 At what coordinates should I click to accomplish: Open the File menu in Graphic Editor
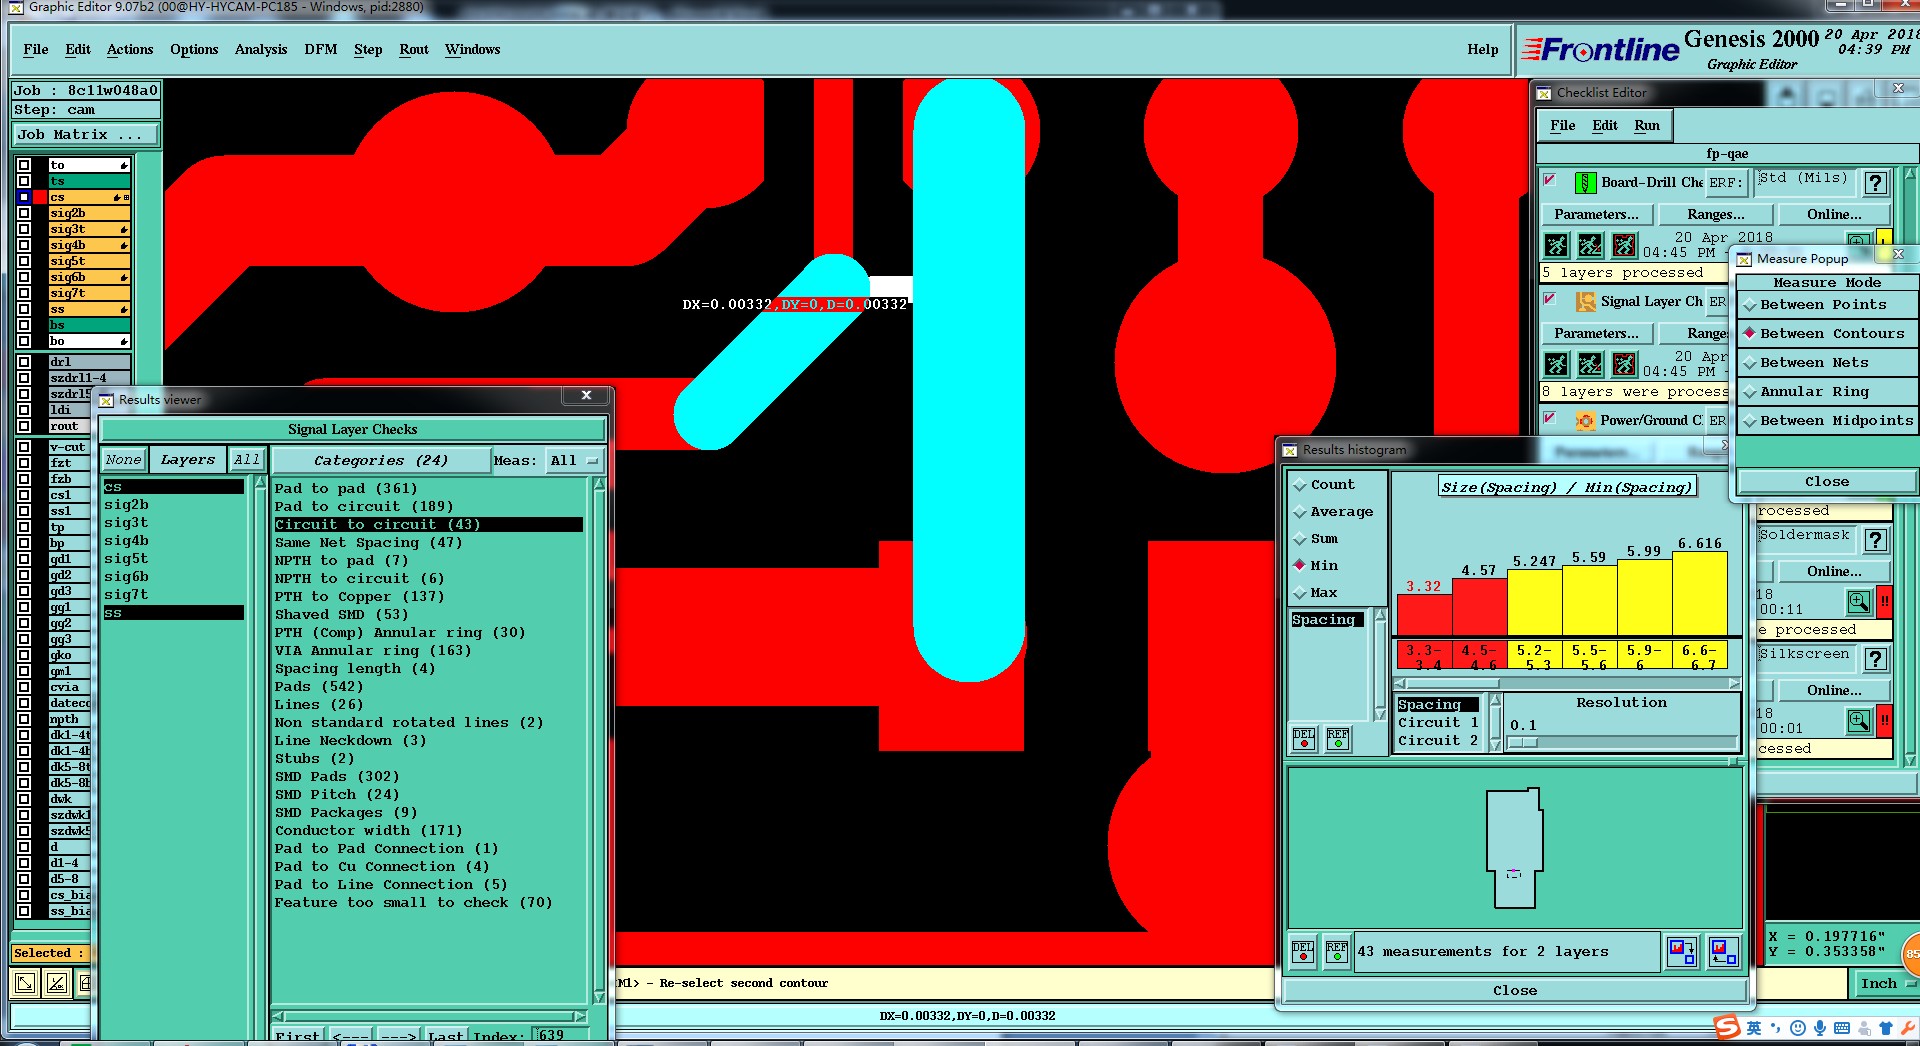pyautogui.click(x=36, y=49)
